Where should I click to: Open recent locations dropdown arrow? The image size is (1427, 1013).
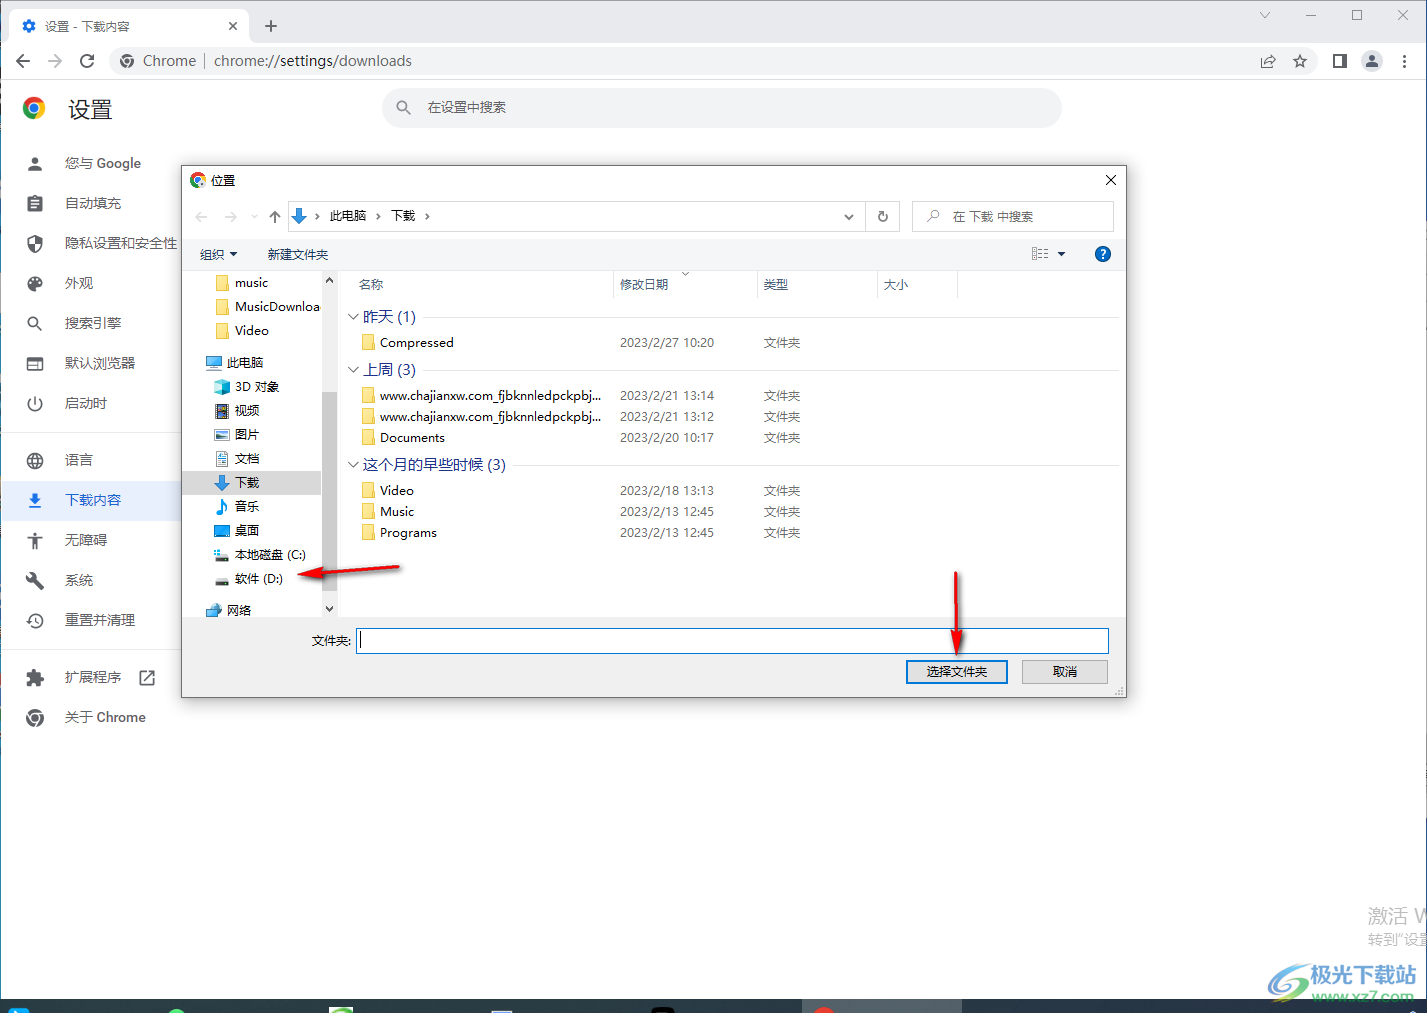[254, 216]
